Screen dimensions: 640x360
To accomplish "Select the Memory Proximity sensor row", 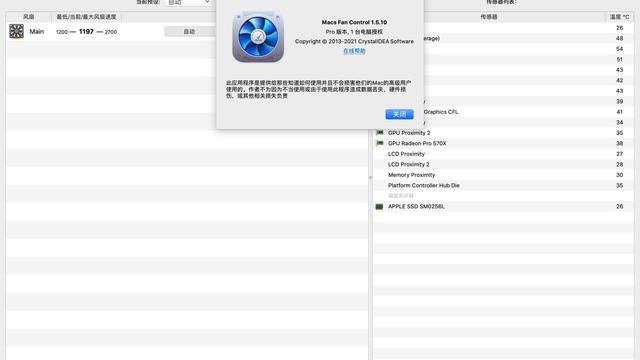I will (503, 175).
